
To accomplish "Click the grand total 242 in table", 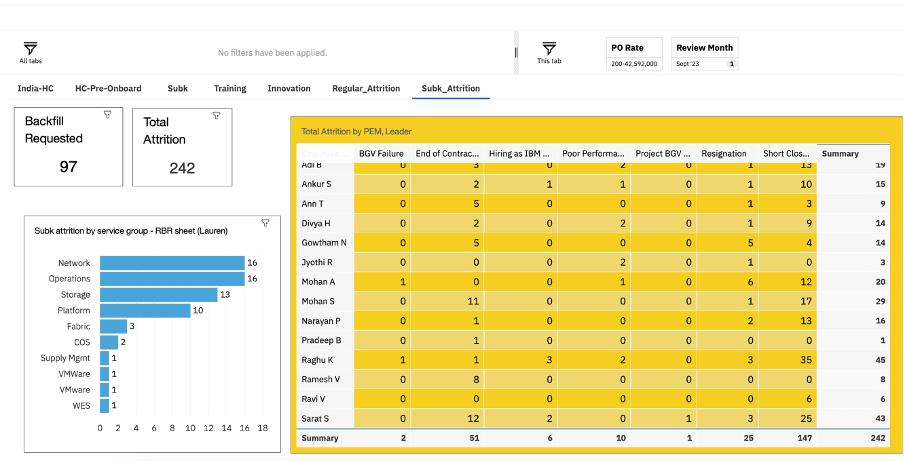I will click(x=878, y=438).
